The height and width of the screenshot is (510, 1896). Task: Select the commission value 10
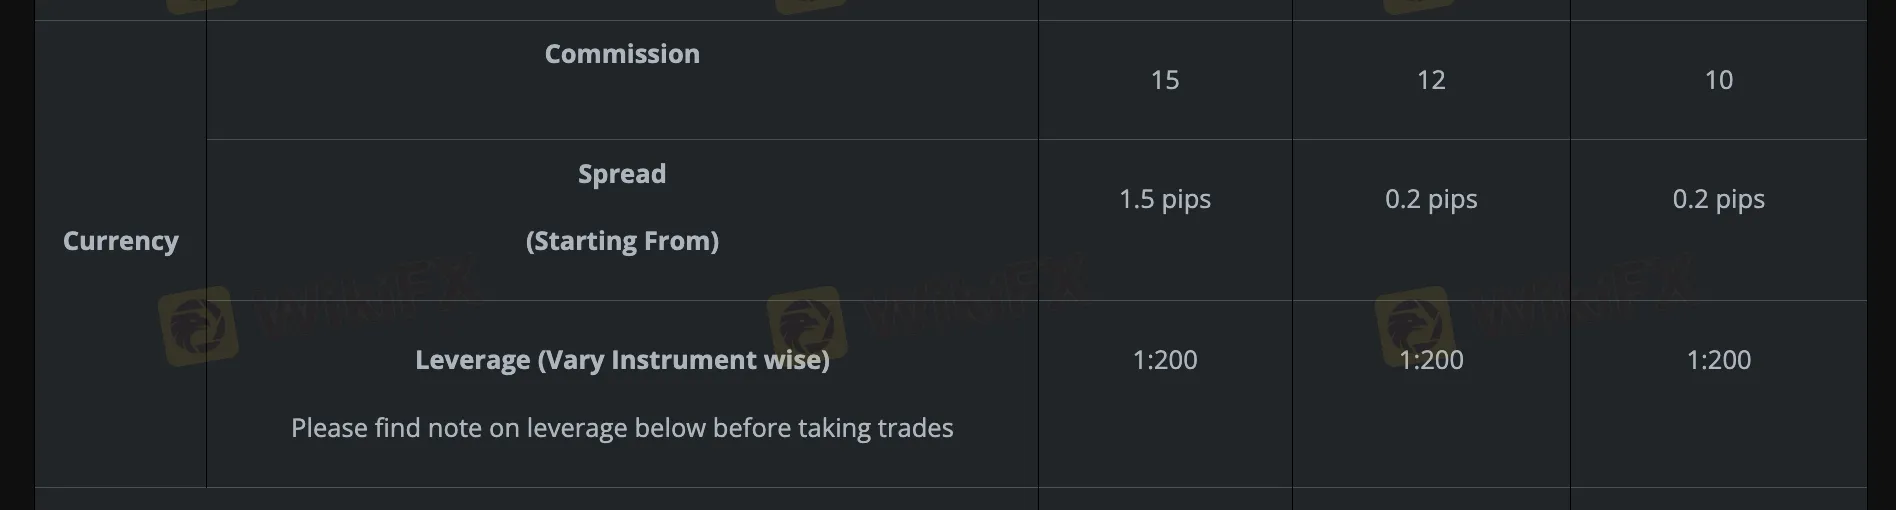[x=1719, y=80]
